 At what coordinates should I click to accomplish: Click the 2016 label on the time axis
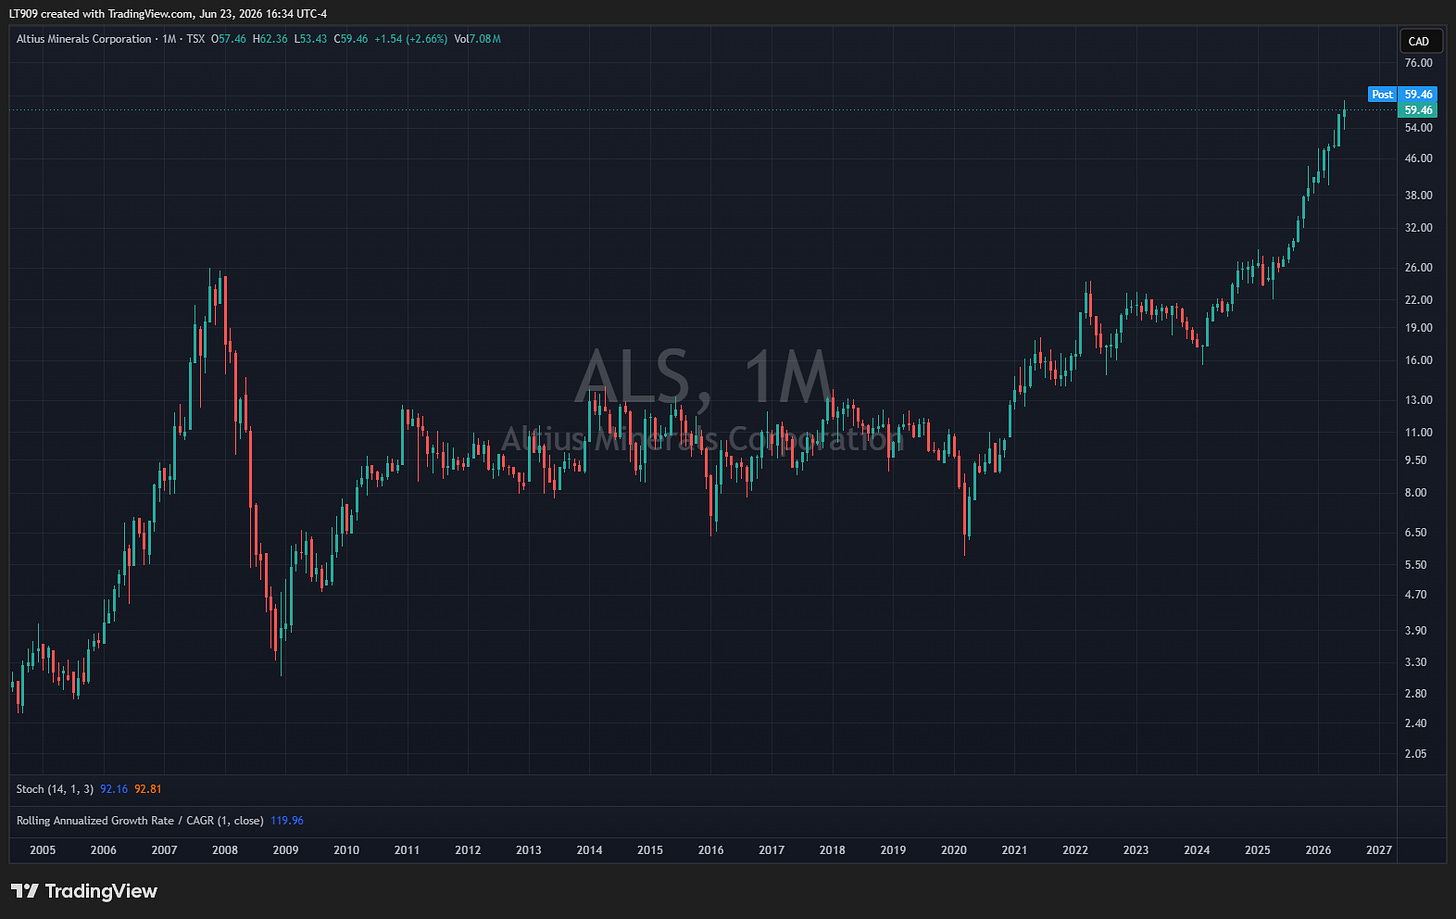click(711, 850)
